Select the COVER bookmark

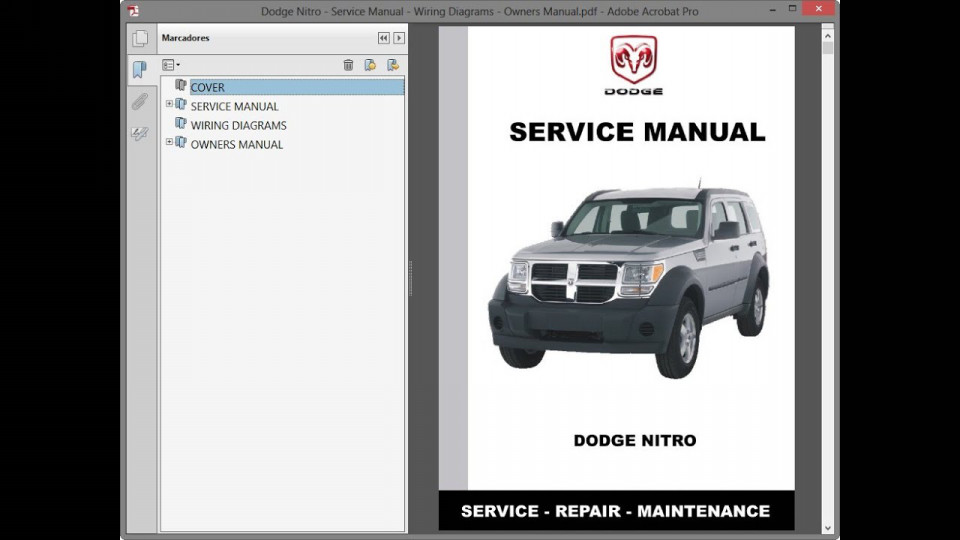(x=208, y=87)
